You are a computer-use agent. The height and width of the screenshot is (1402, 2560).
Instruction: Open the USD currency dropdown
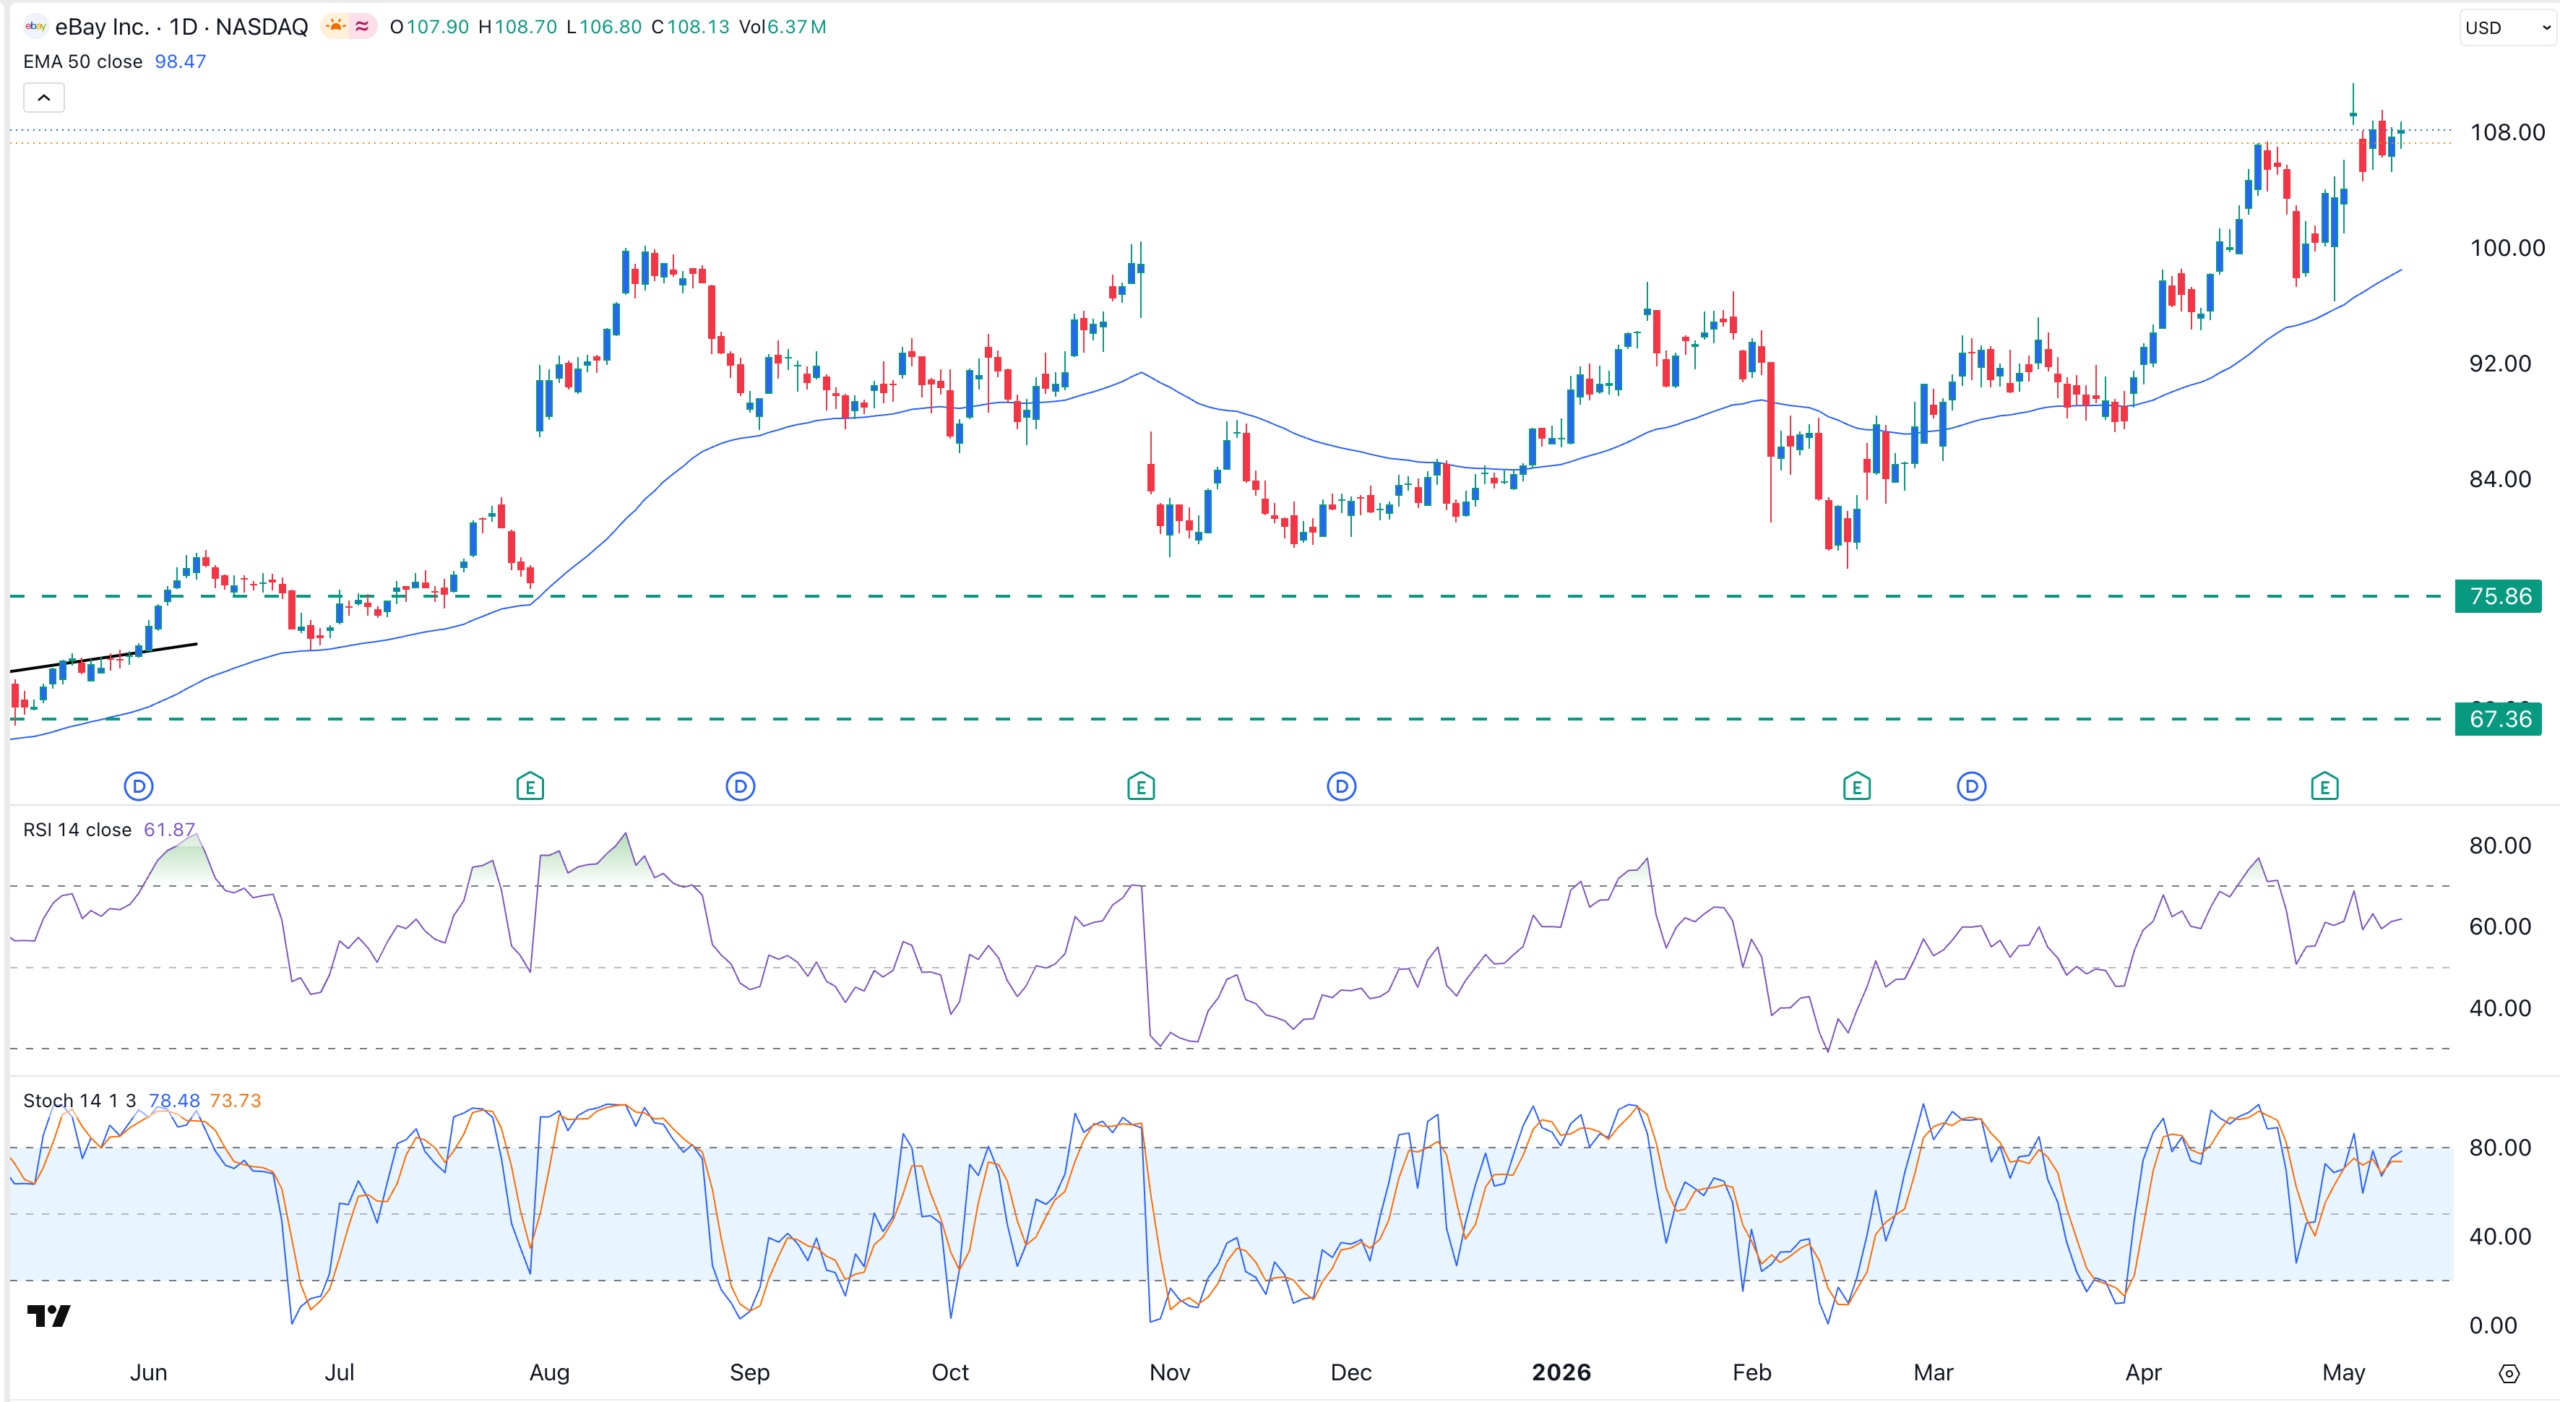(2506, 28)
